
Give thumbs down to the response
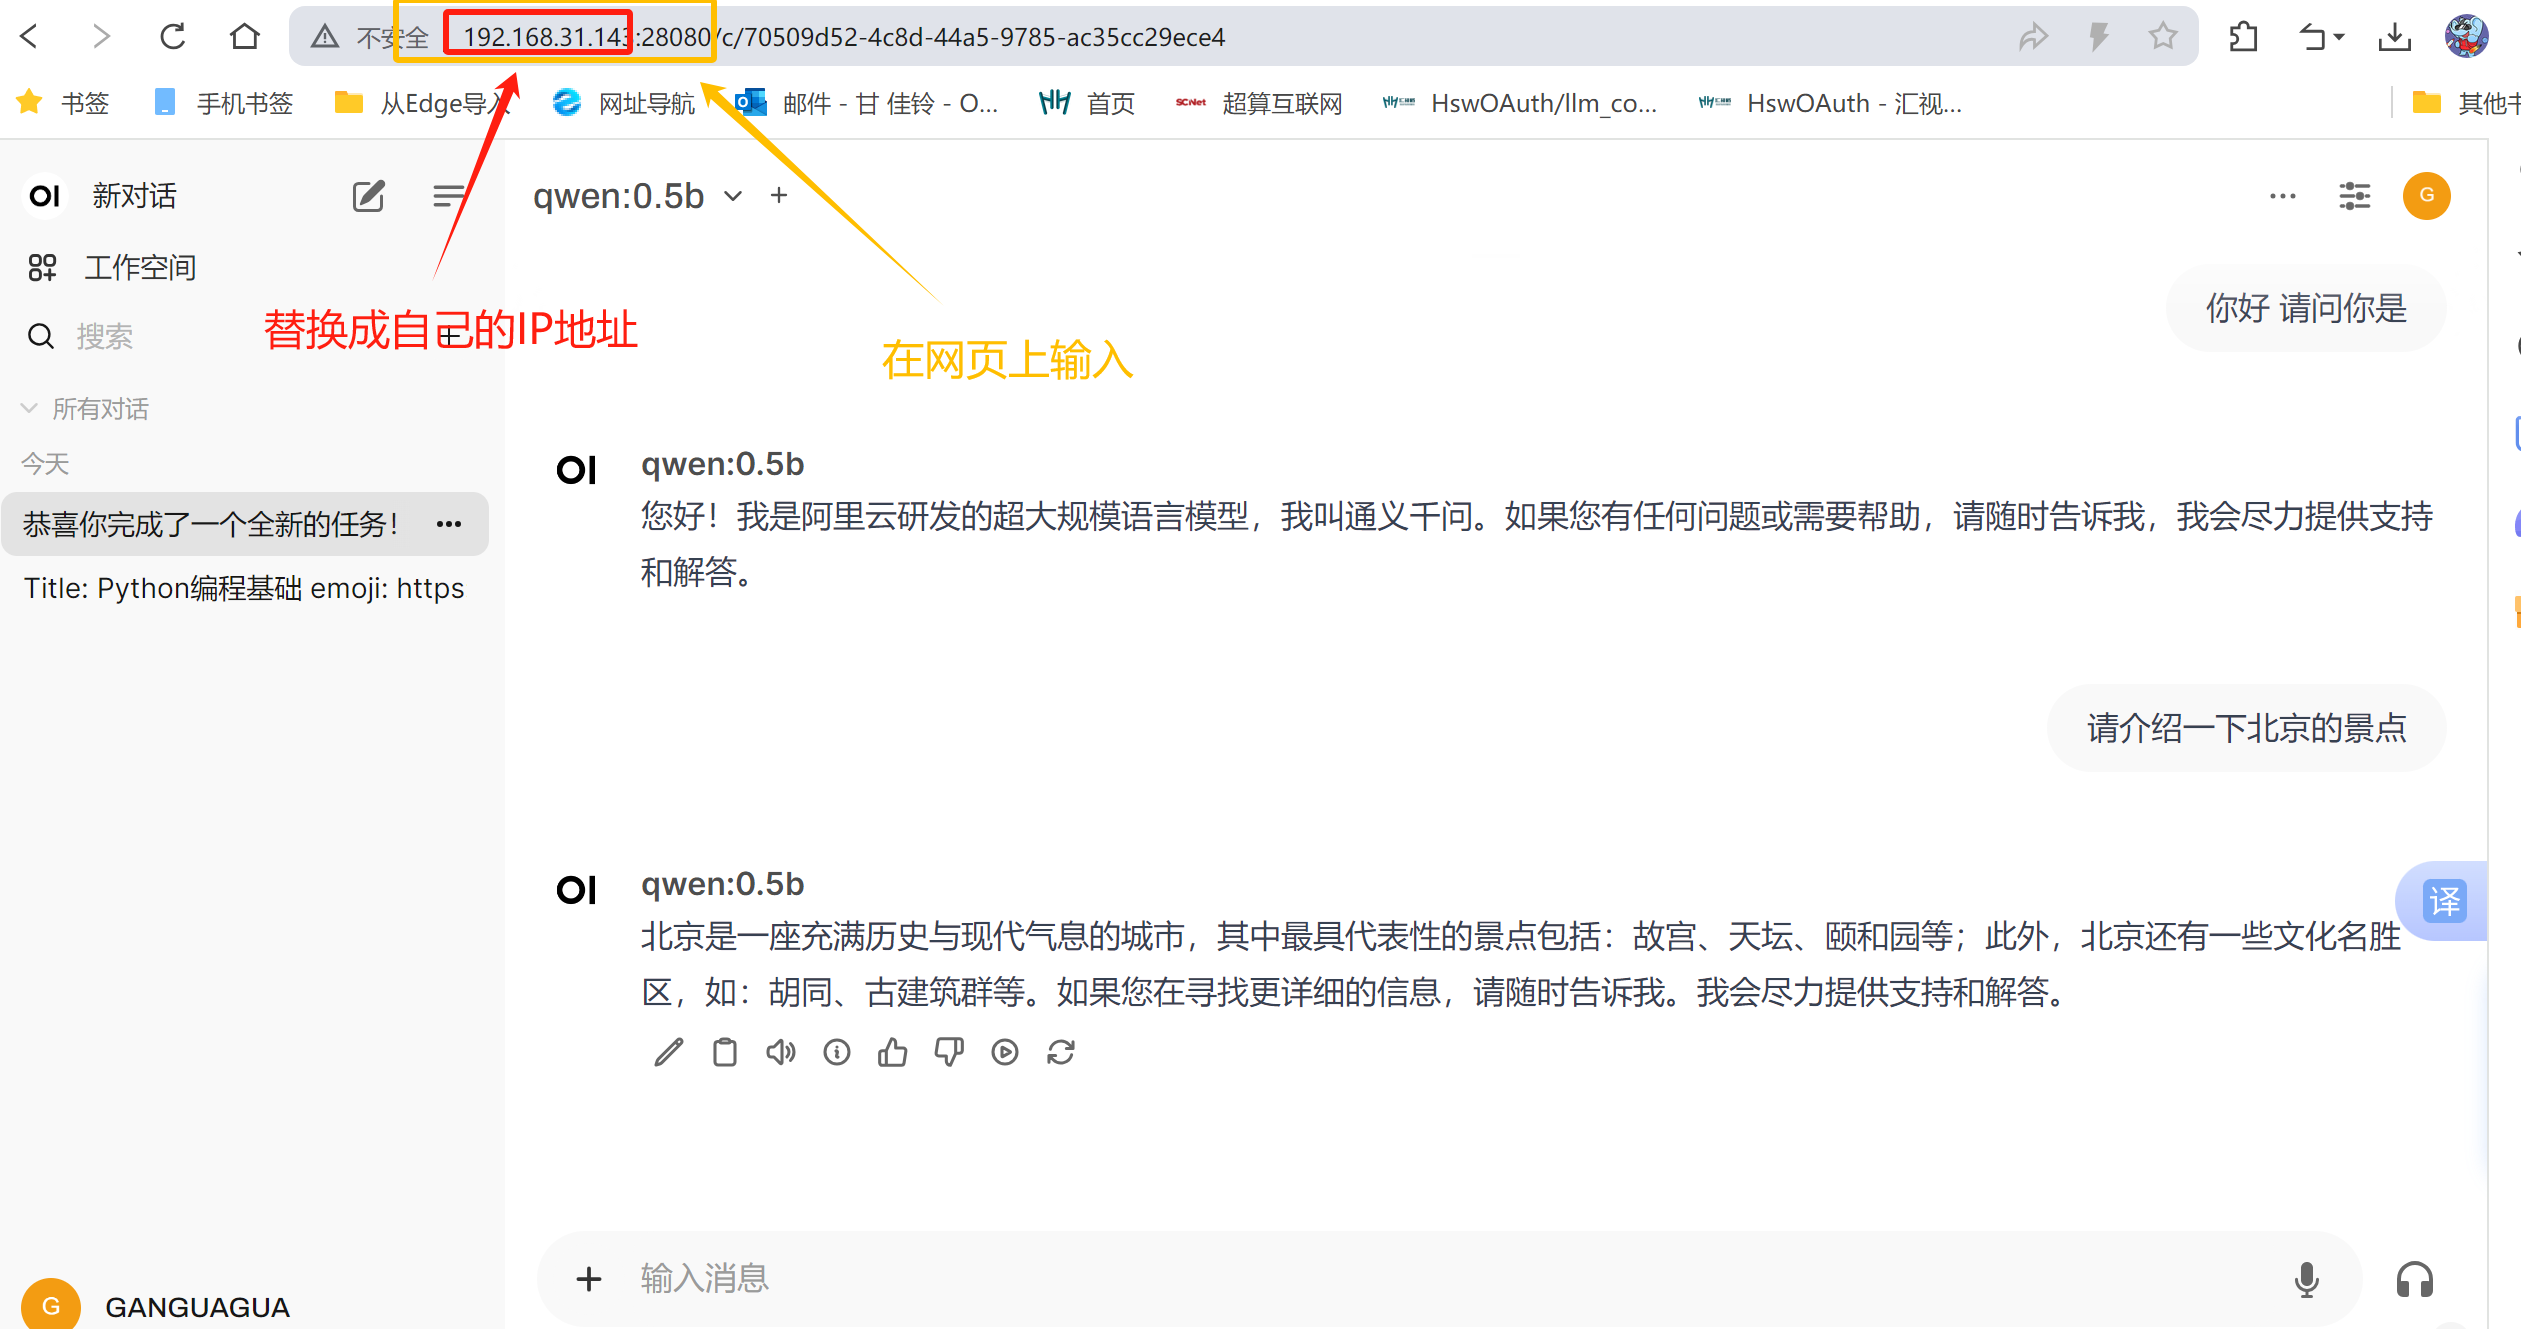[x=949, y=1052]
